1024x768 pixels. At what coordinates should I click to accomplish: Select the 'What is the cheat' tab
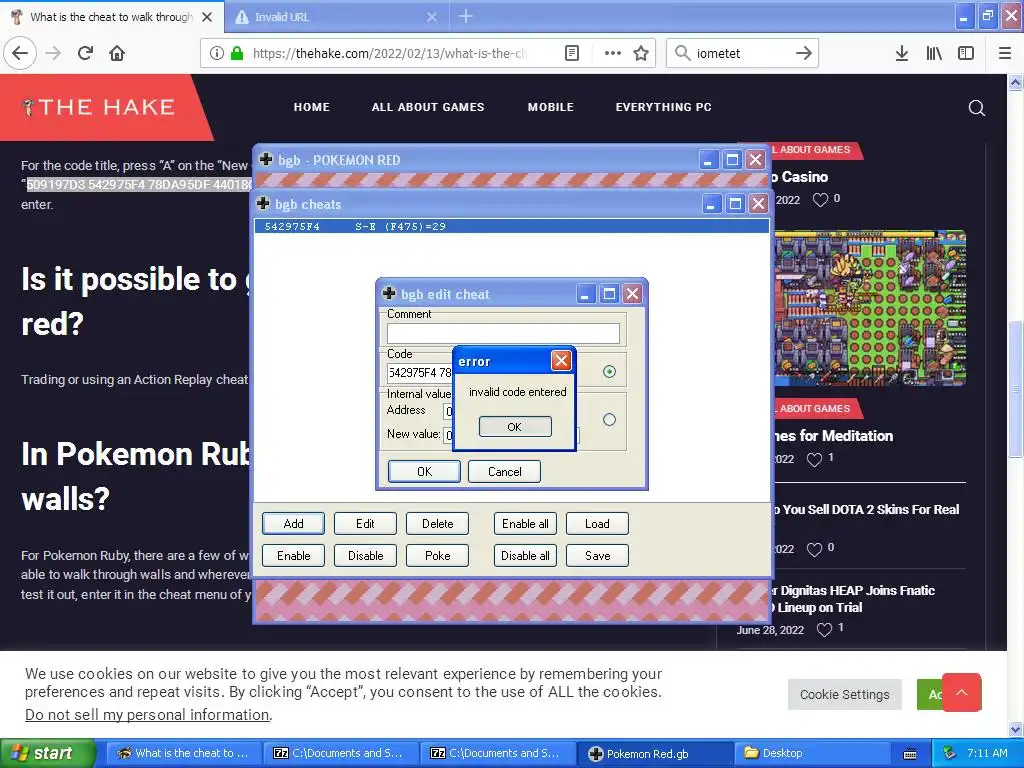(112, 17)
